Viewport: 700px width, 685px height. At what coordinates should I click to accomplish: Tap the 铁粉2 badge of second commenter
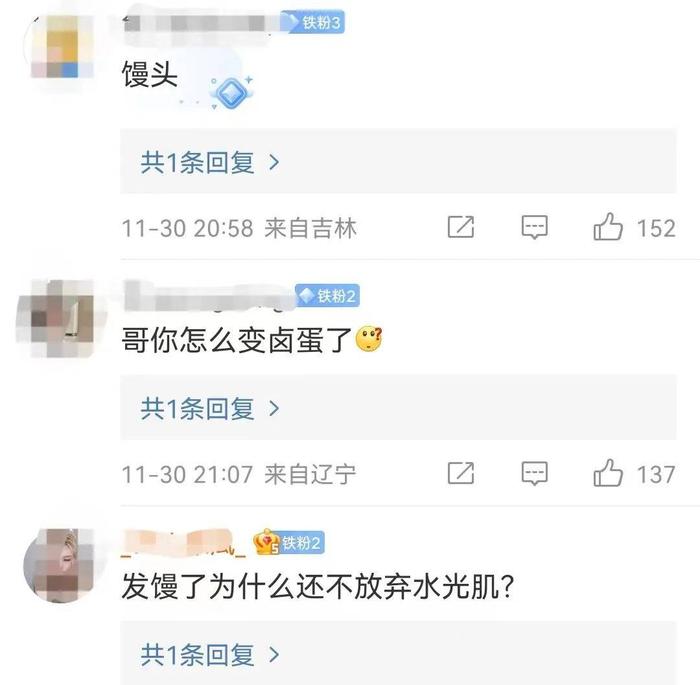(327, 296)
